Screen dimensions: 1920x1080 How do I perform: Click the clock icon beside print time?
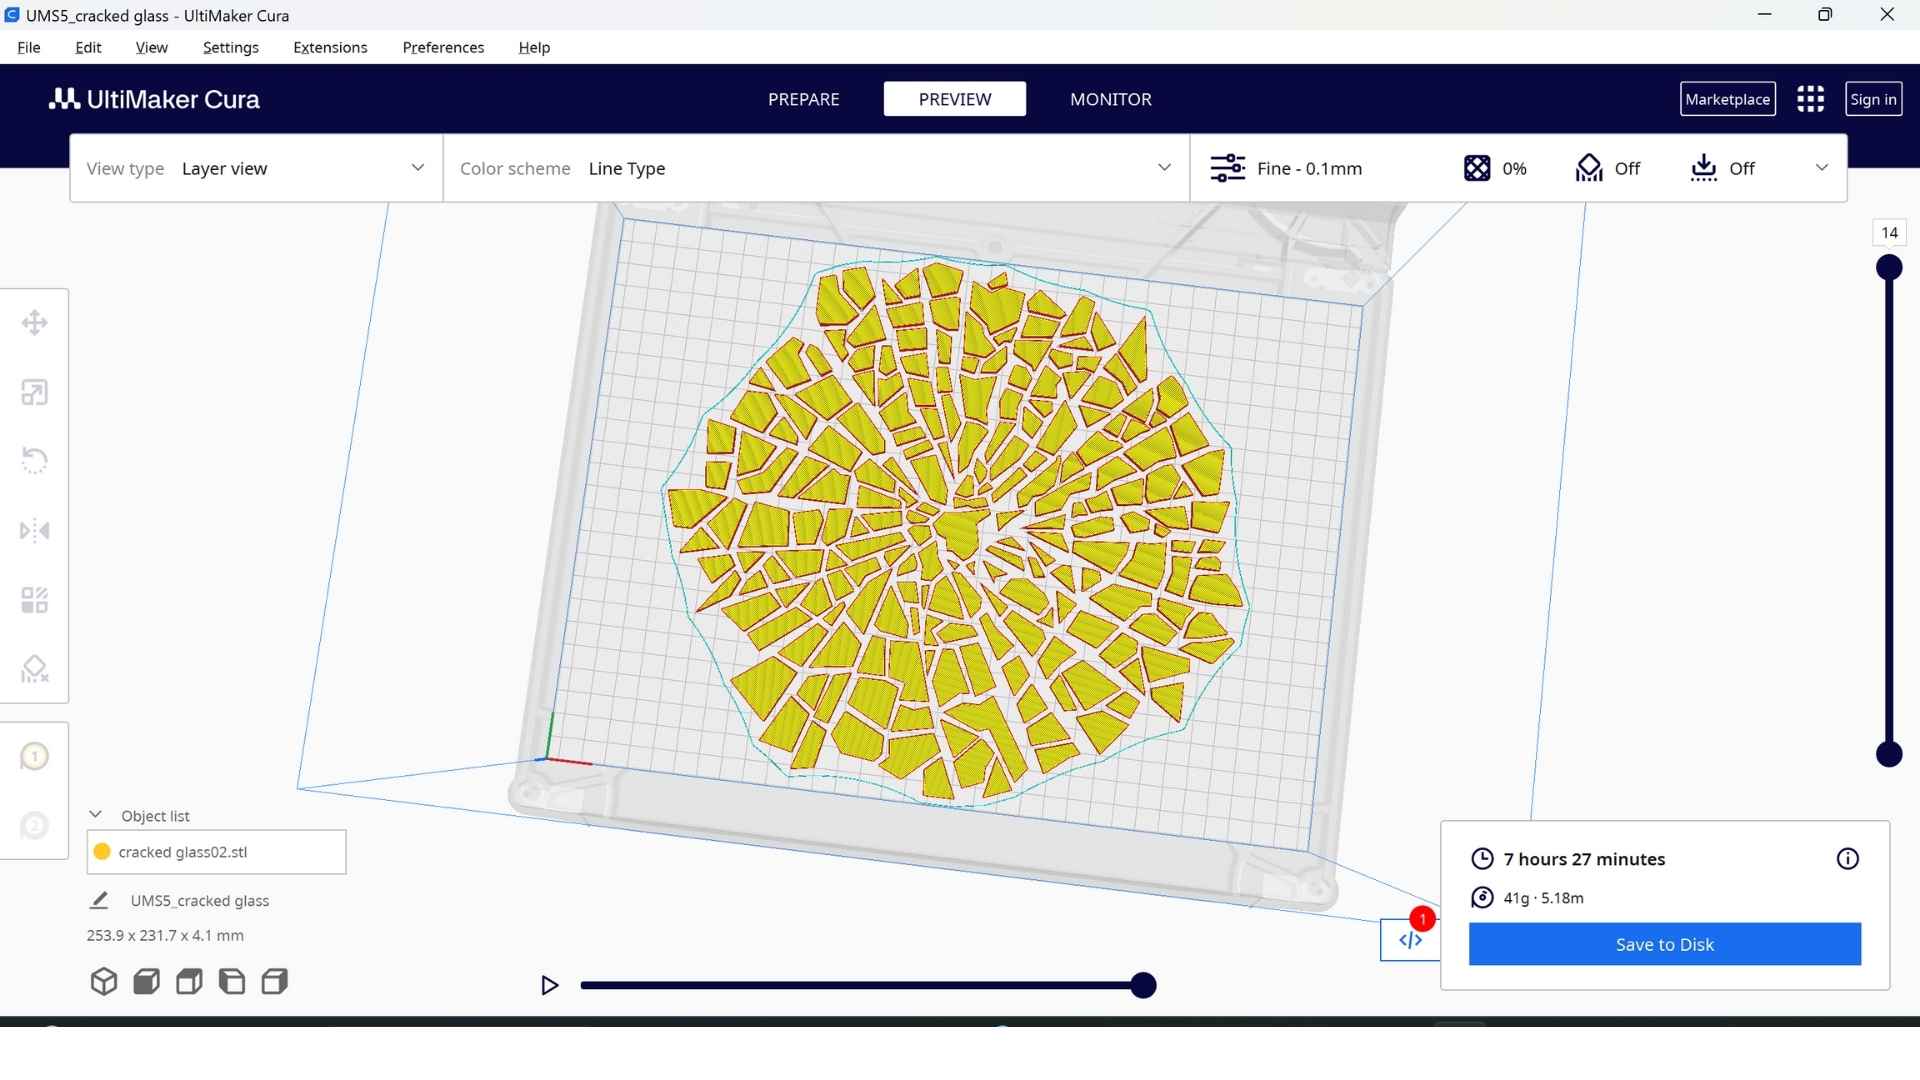pyautogui.click(x=1482, y=859)
